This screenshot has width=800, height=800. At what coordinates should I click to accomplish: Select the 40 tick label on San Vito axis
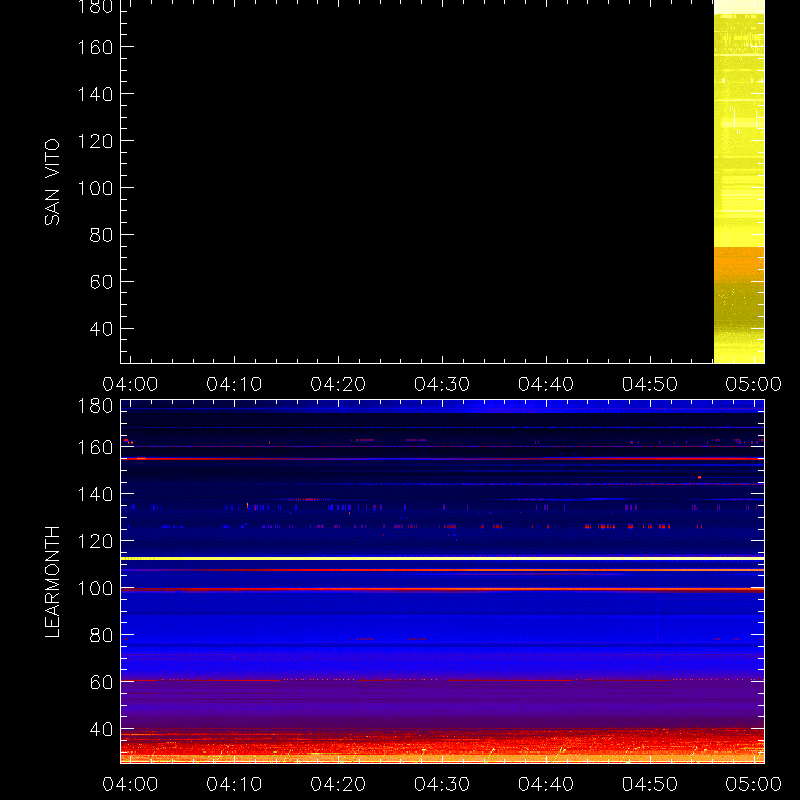[102, 329]
